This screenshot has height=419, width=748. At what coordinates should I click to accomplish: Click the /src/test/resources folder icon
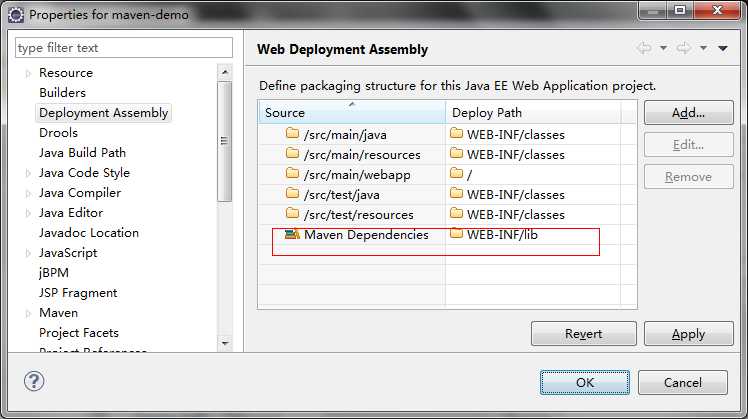click(x=292, y=213)
